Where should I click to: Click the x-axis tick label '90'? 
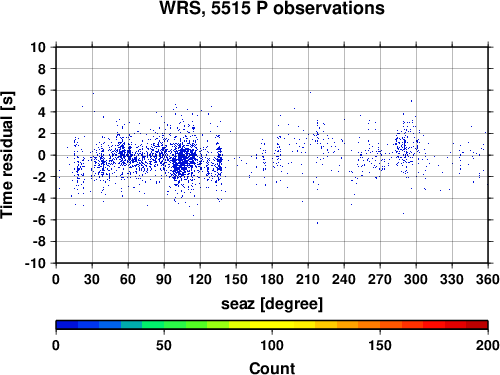[x=164, y=279]
